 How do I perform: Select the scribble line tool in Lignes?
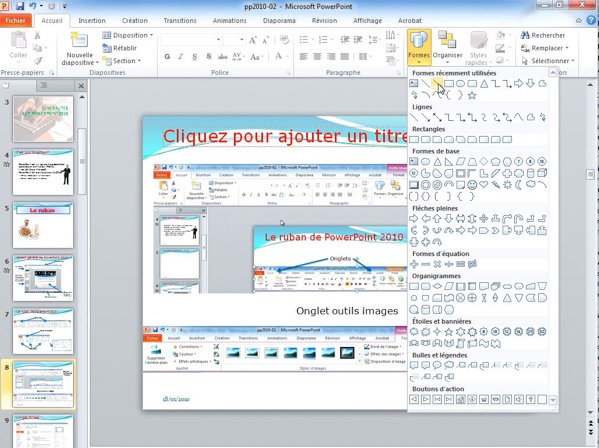tap(542, 117)
